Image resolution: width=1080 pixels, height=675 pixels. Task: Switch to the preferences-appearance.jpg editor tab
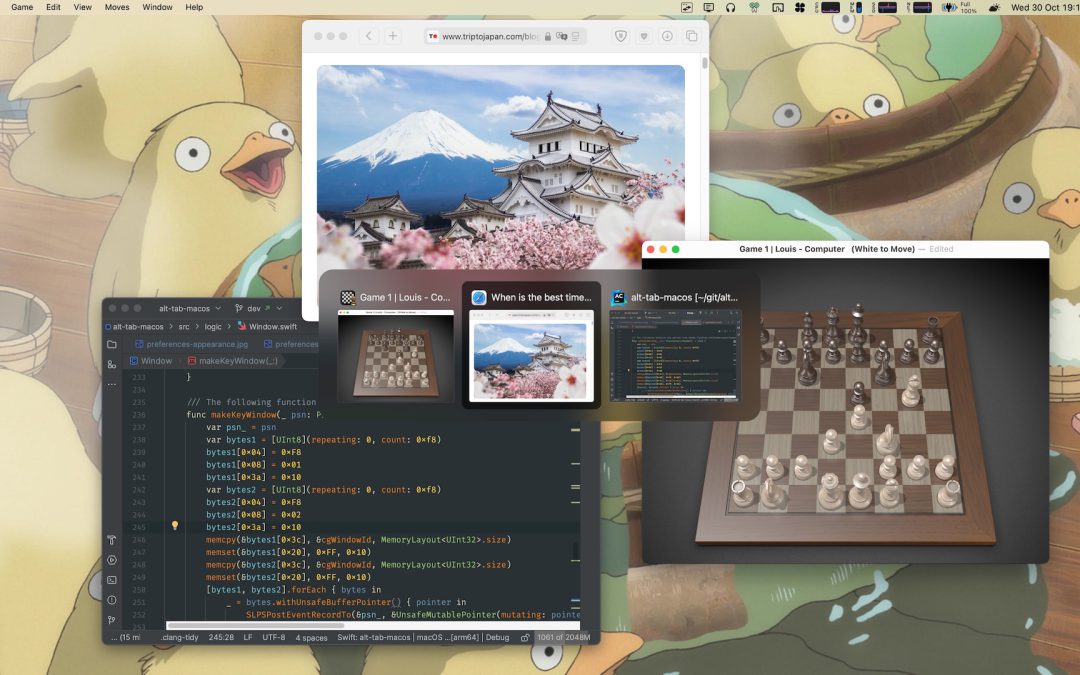190,344
